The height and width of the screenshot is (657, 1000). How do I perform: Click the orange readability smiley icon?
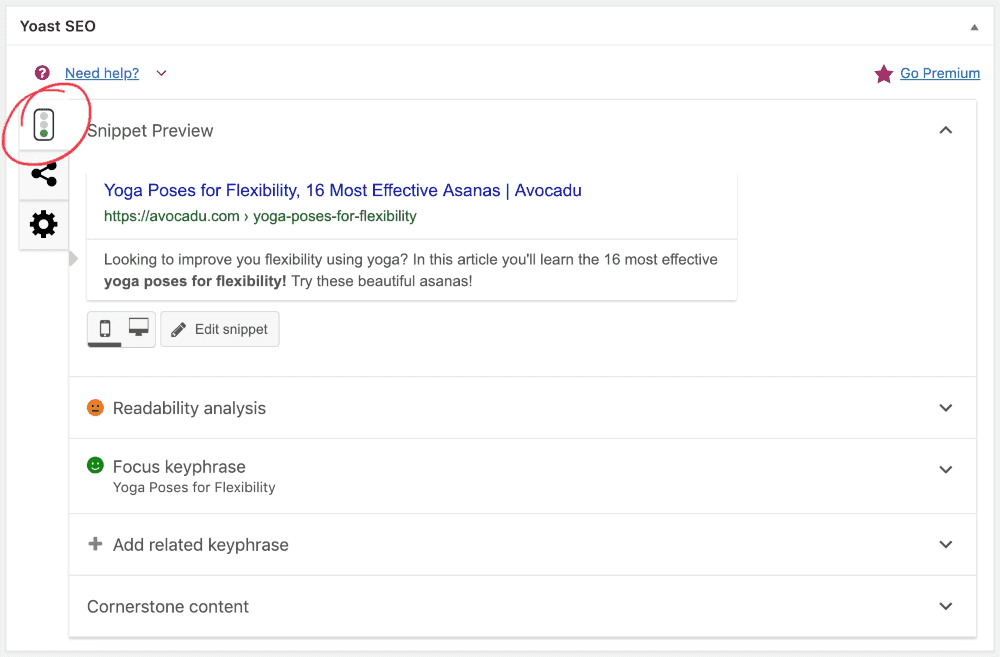coord(95,408)
